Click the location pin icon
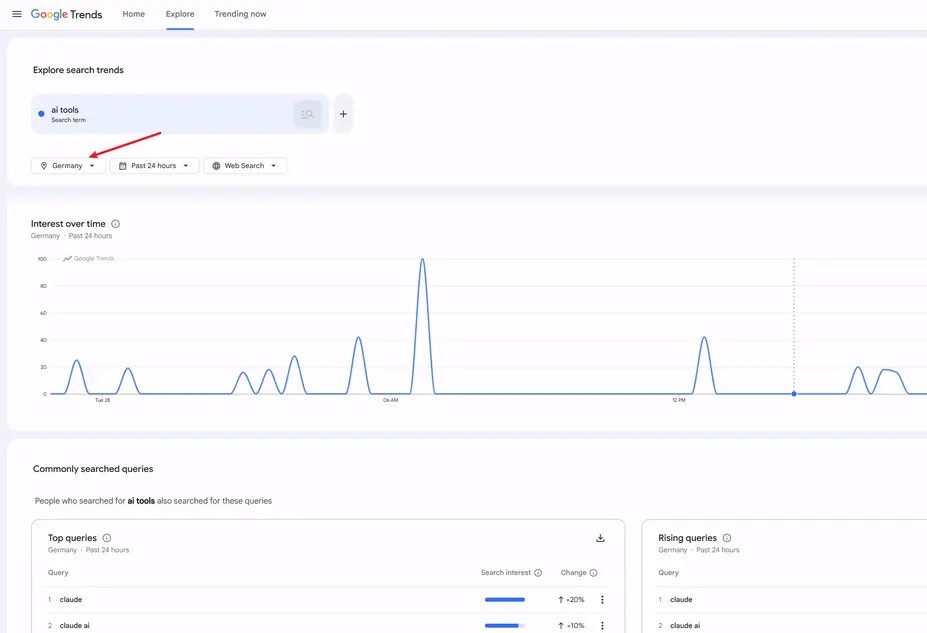This screenshot has height=633, width=927. click(44, 165)
